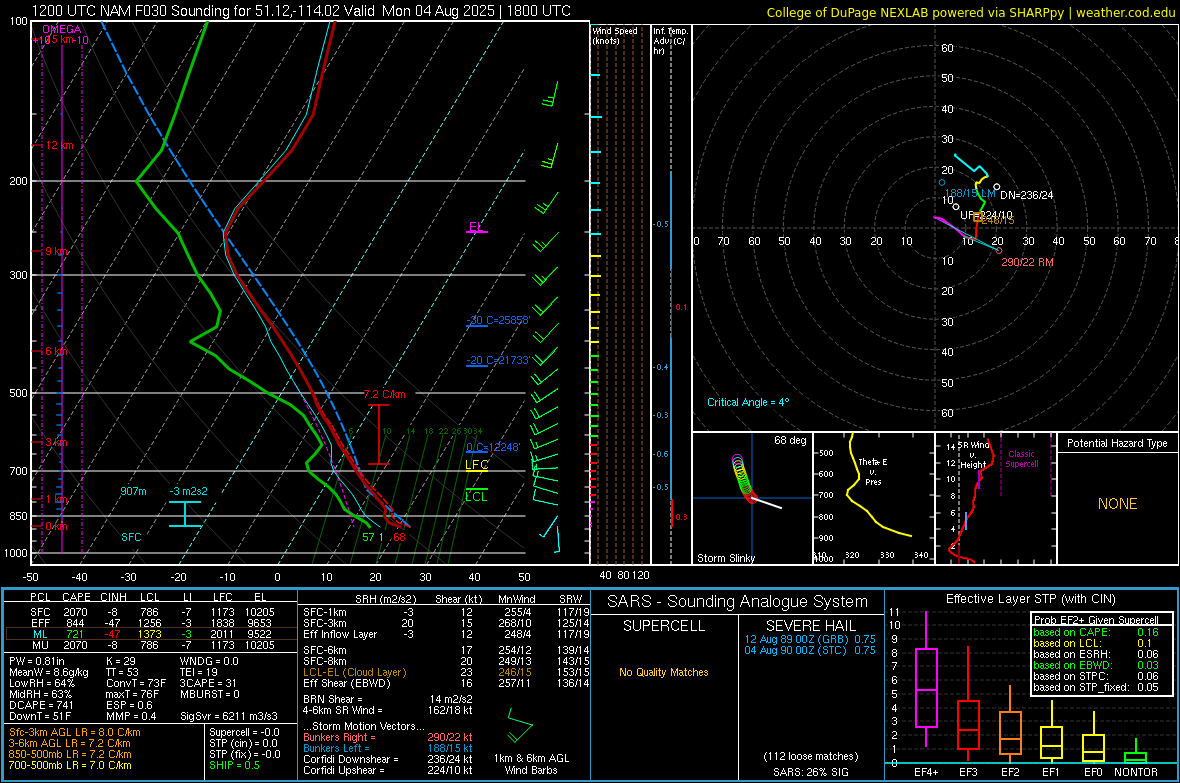Select the yellow LFC marker on Skew-T
Viewport: 1180px width, 783px height.
point(477,465)
